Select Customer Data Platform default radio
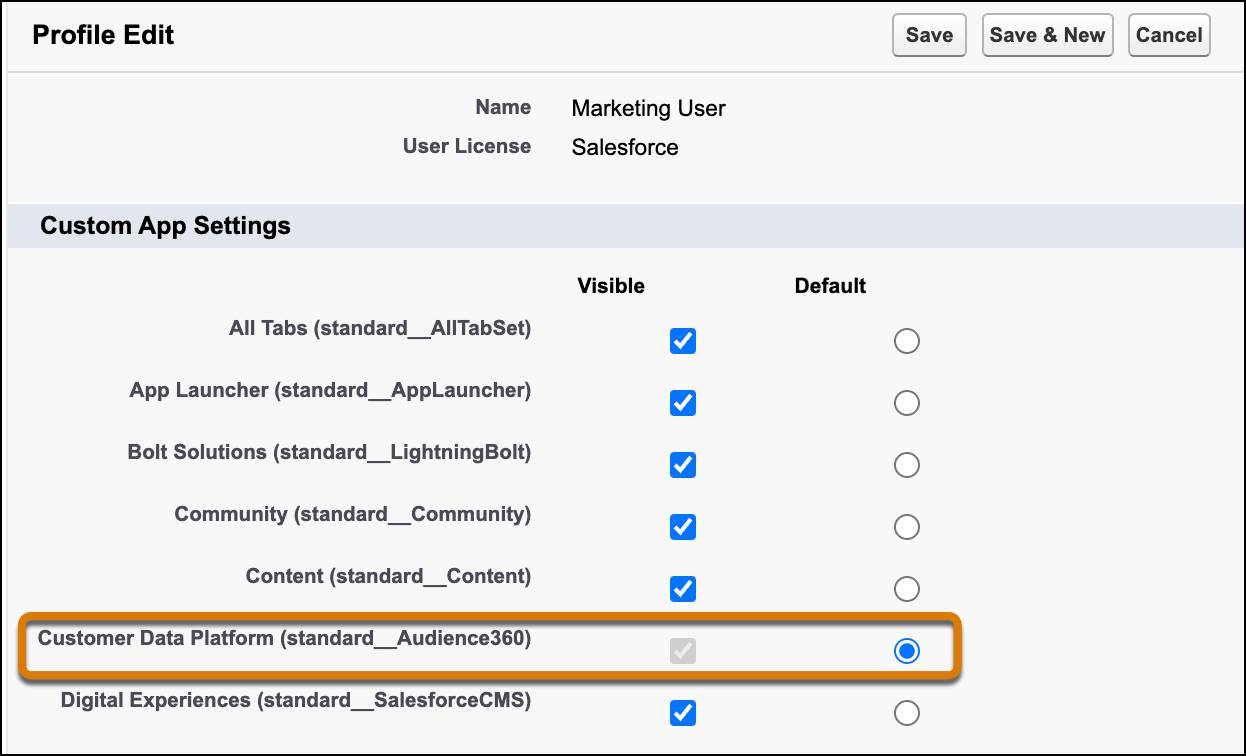This screenshot has height=756, width=1246. tap(907, 651)
